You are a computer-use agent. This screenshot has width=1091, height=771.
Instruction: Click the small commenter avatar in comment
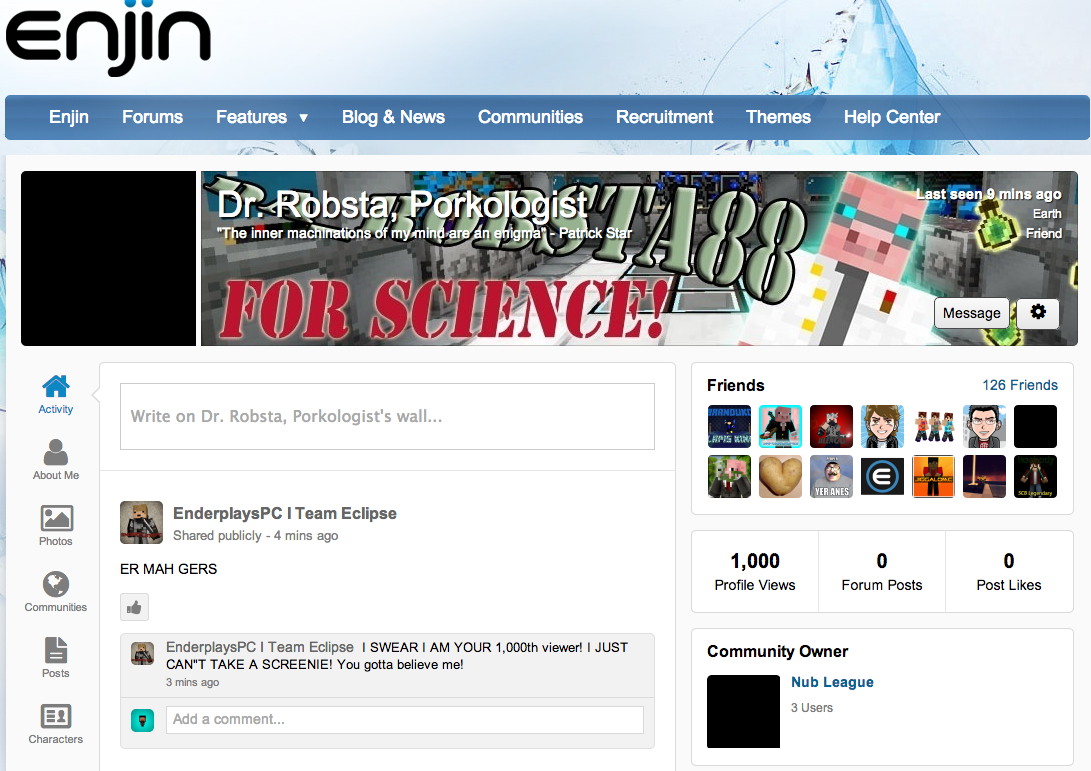point(143,653)
